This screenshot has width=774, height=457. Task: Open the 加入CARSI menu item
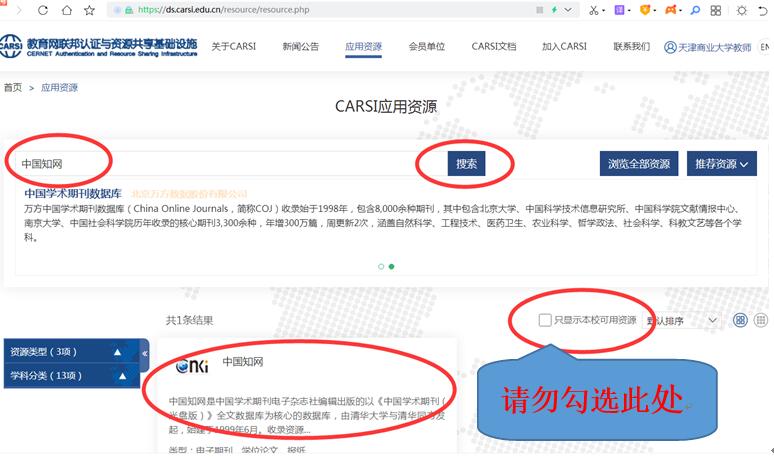point(564,46)
